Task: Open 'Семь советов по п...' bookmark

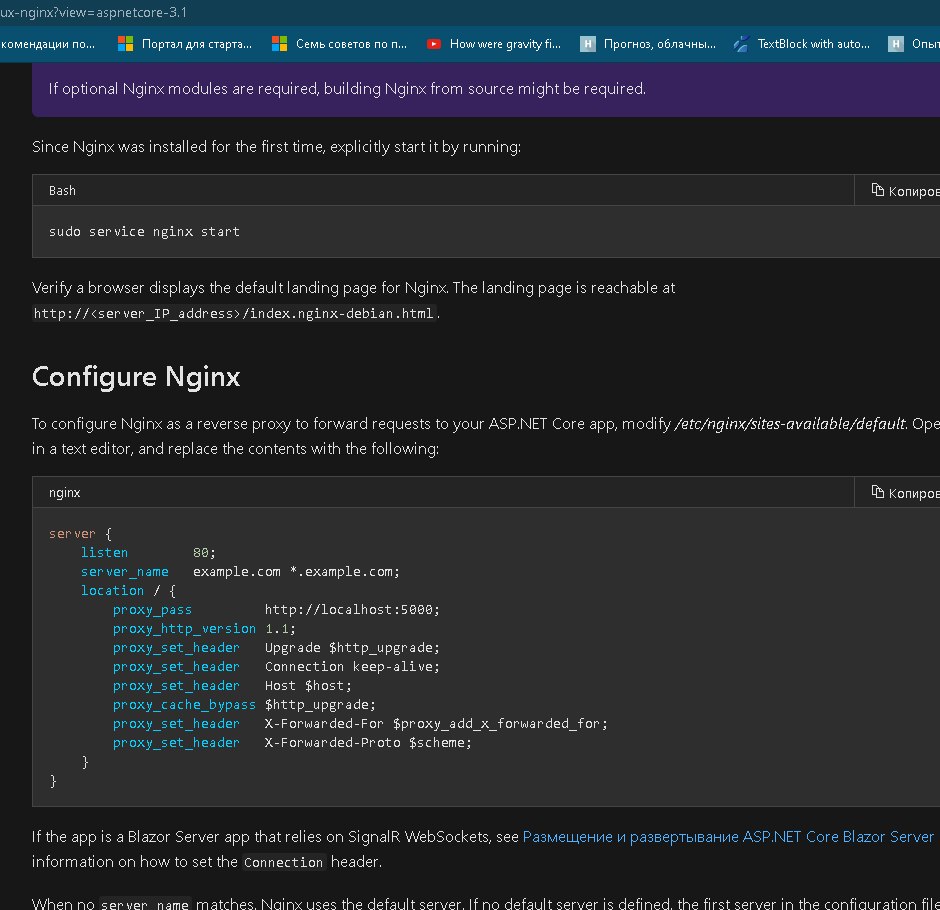Action: 339,44
